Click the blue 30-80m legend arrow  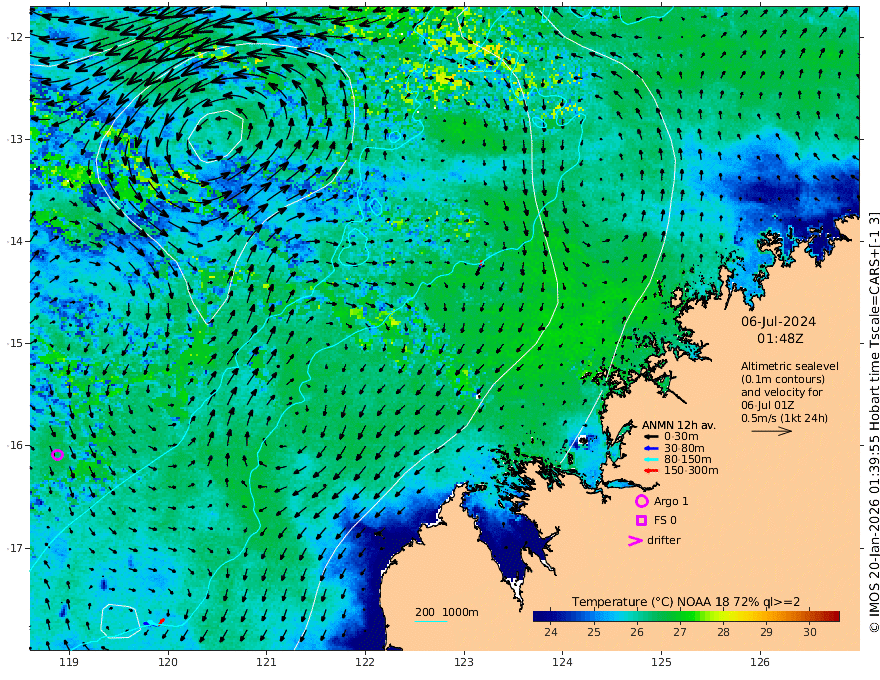[650, 448]
